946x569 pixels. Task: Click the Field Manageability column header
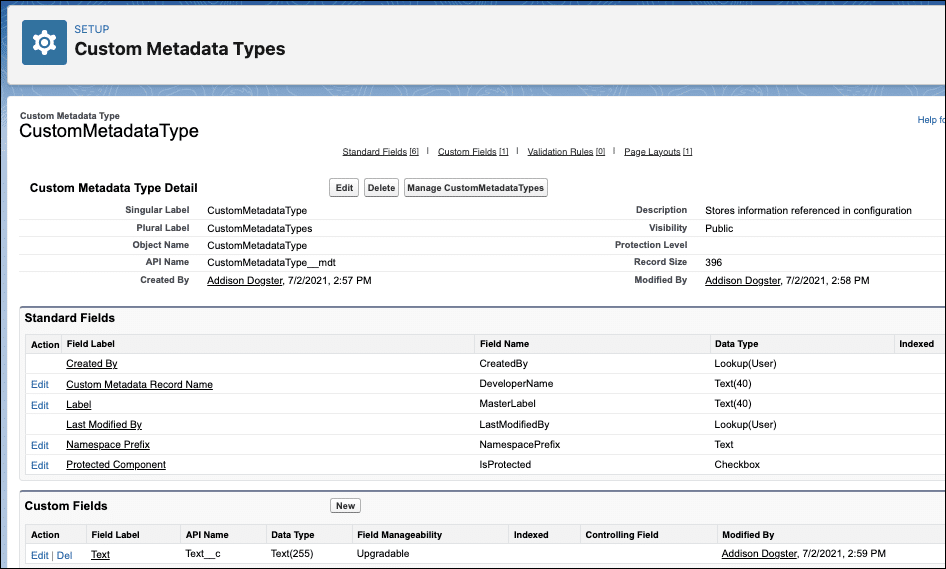[399, 535]
